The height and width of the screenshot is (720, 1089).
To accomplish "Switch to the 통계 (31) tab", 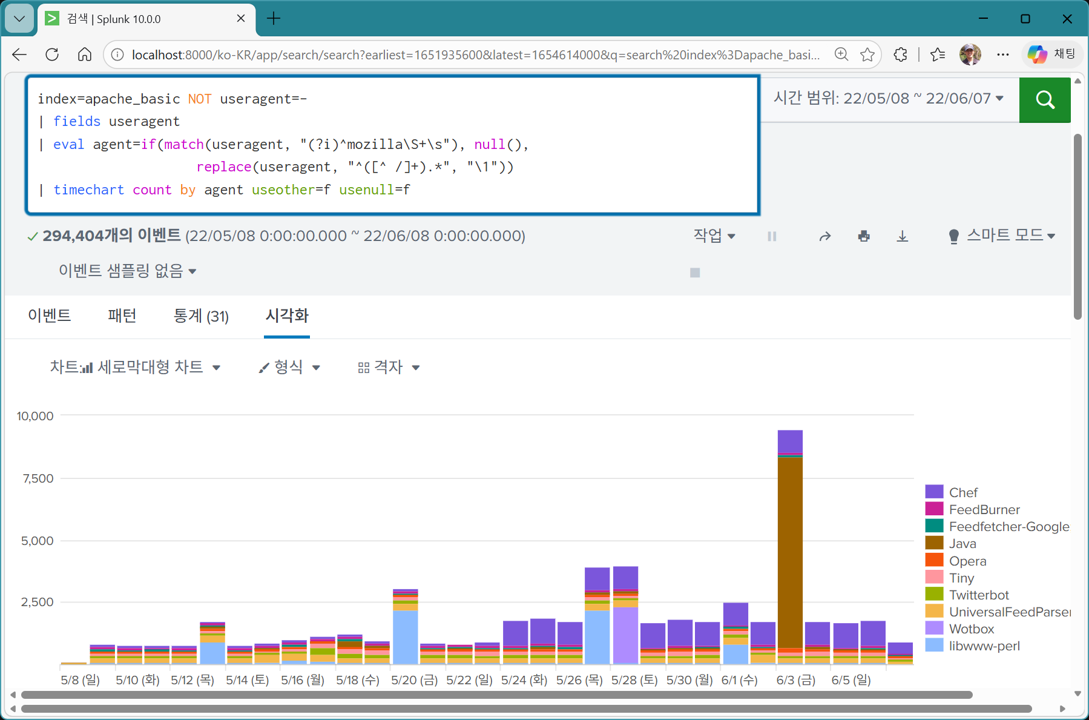I will pyautogui.click(x=201, y=316).
